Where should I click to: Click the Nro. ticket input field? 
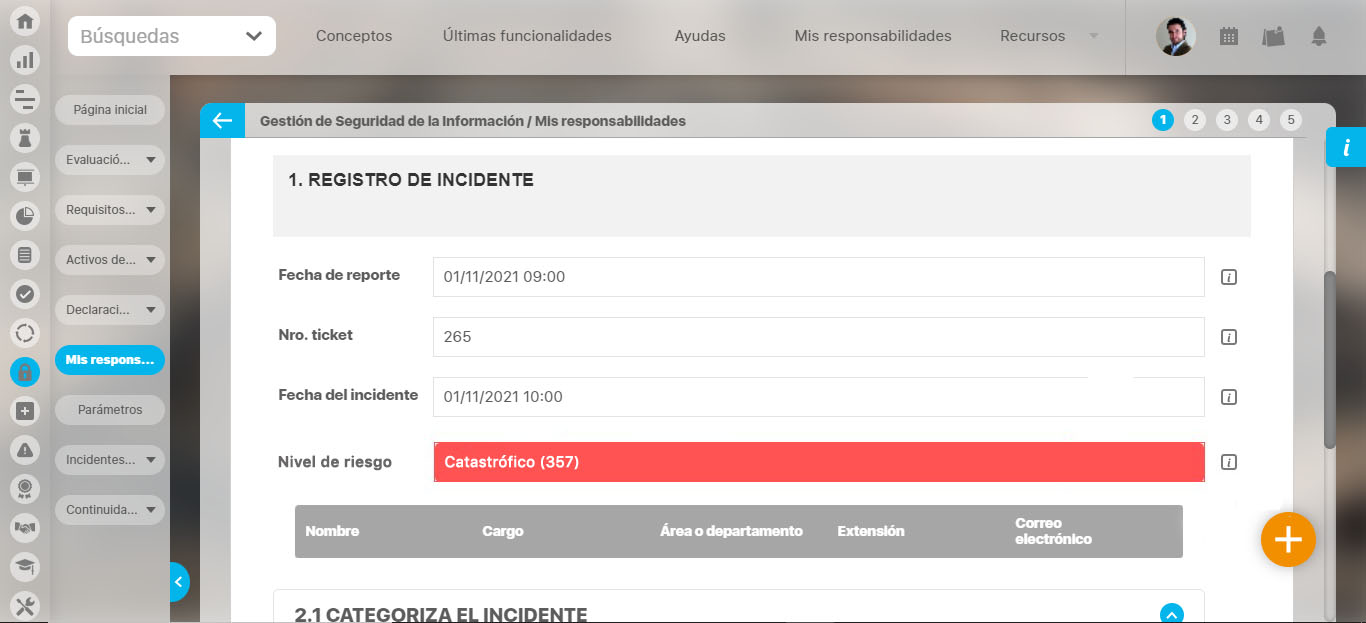[x=817, y=337]
